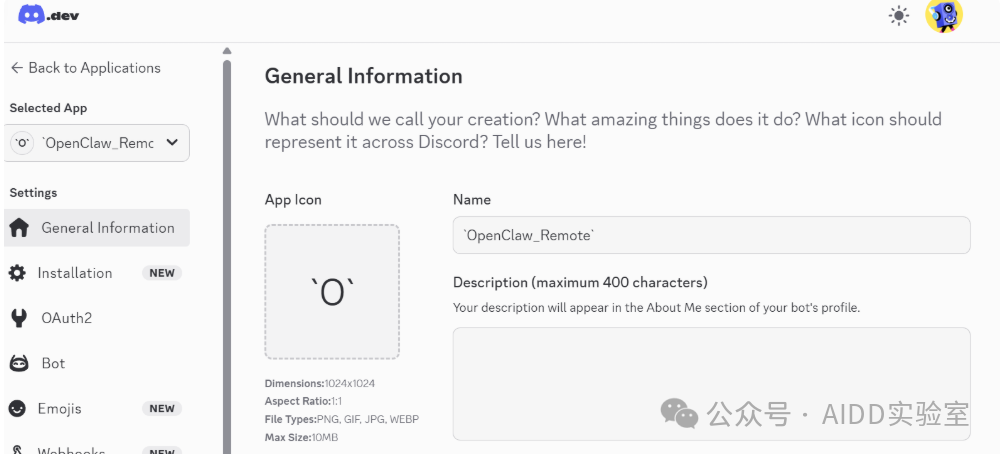
Task: Click the small app icon in the app selector
Action: [22, 143]
